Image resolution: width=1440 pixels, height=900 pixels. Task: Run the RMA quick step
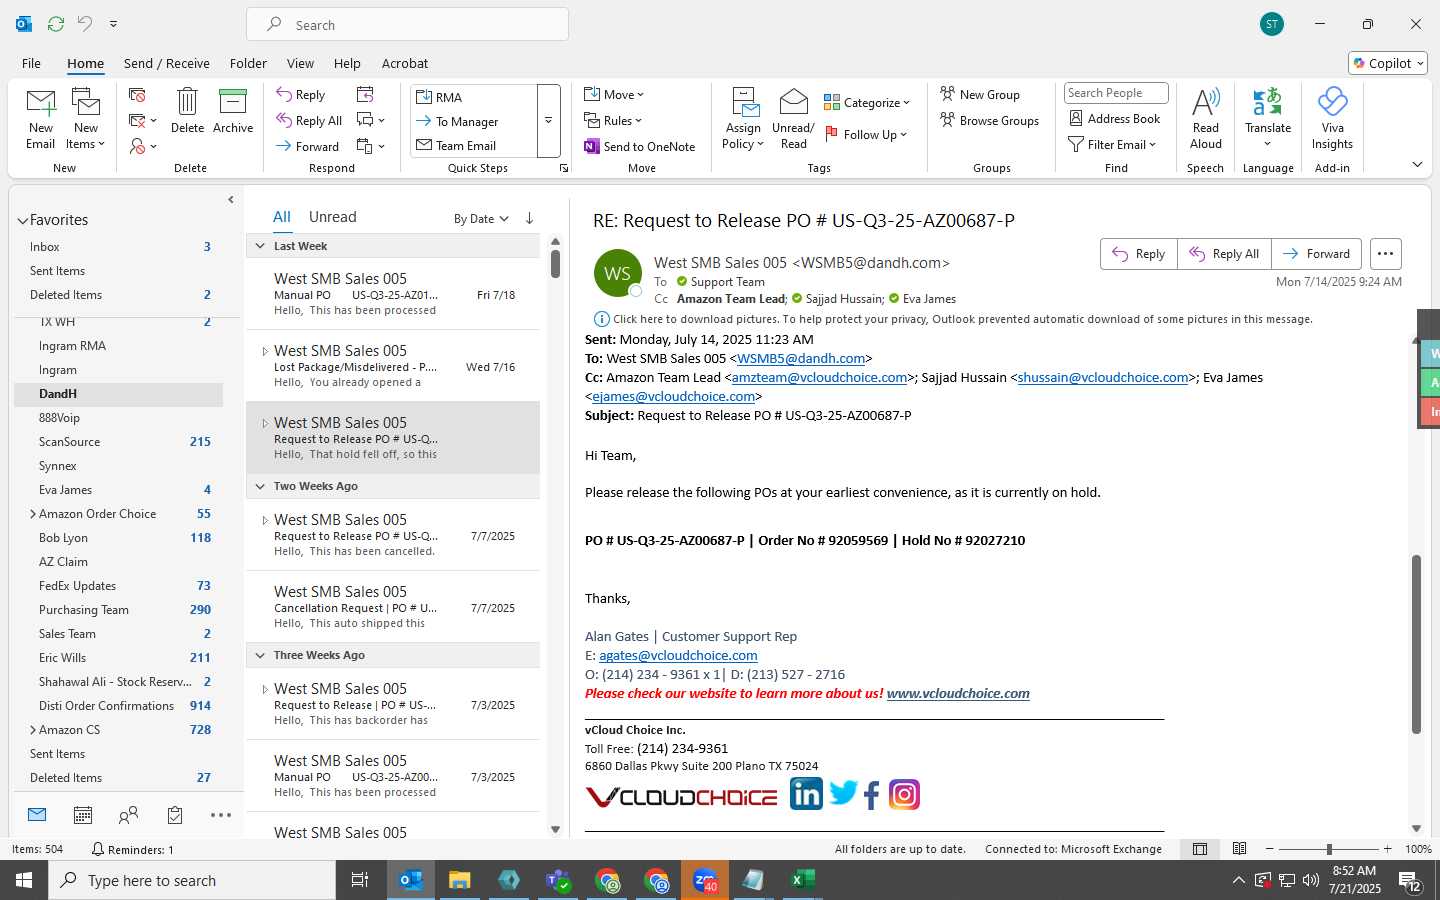(474, 97)
